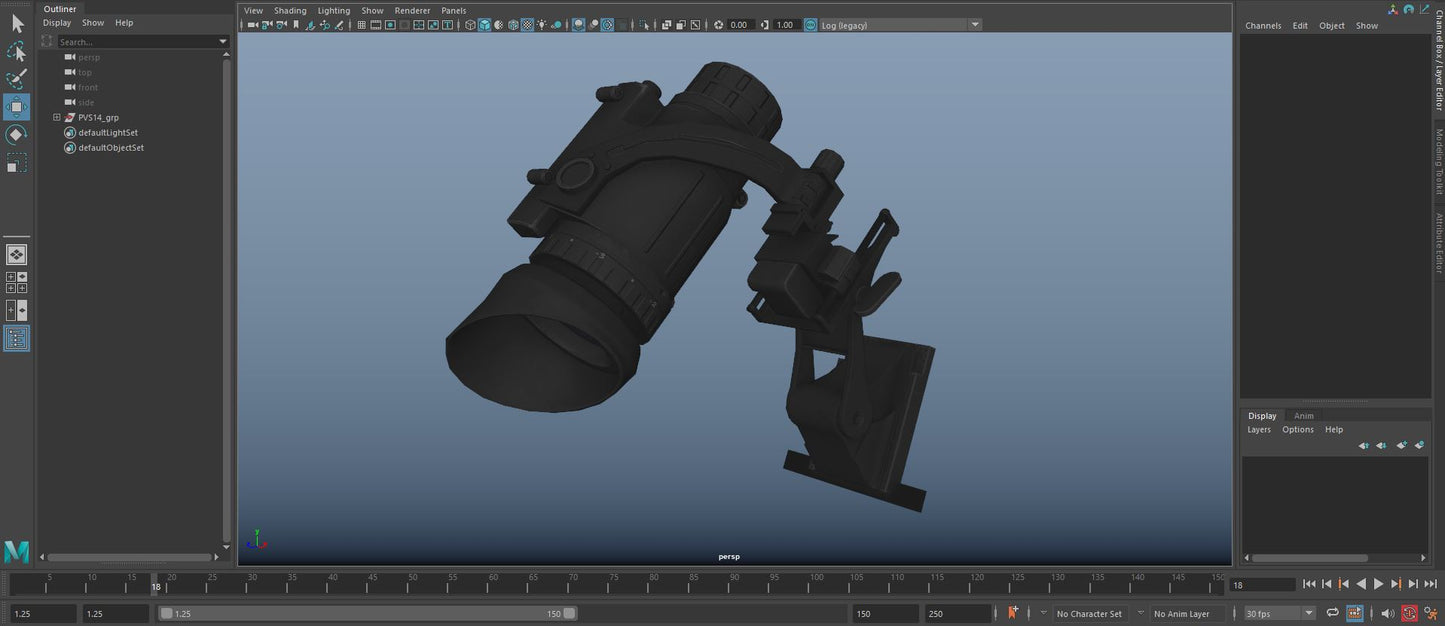Select the Lasso selection tool
1445x626 pixels.
pyautogui.click(x=16, y=51)
